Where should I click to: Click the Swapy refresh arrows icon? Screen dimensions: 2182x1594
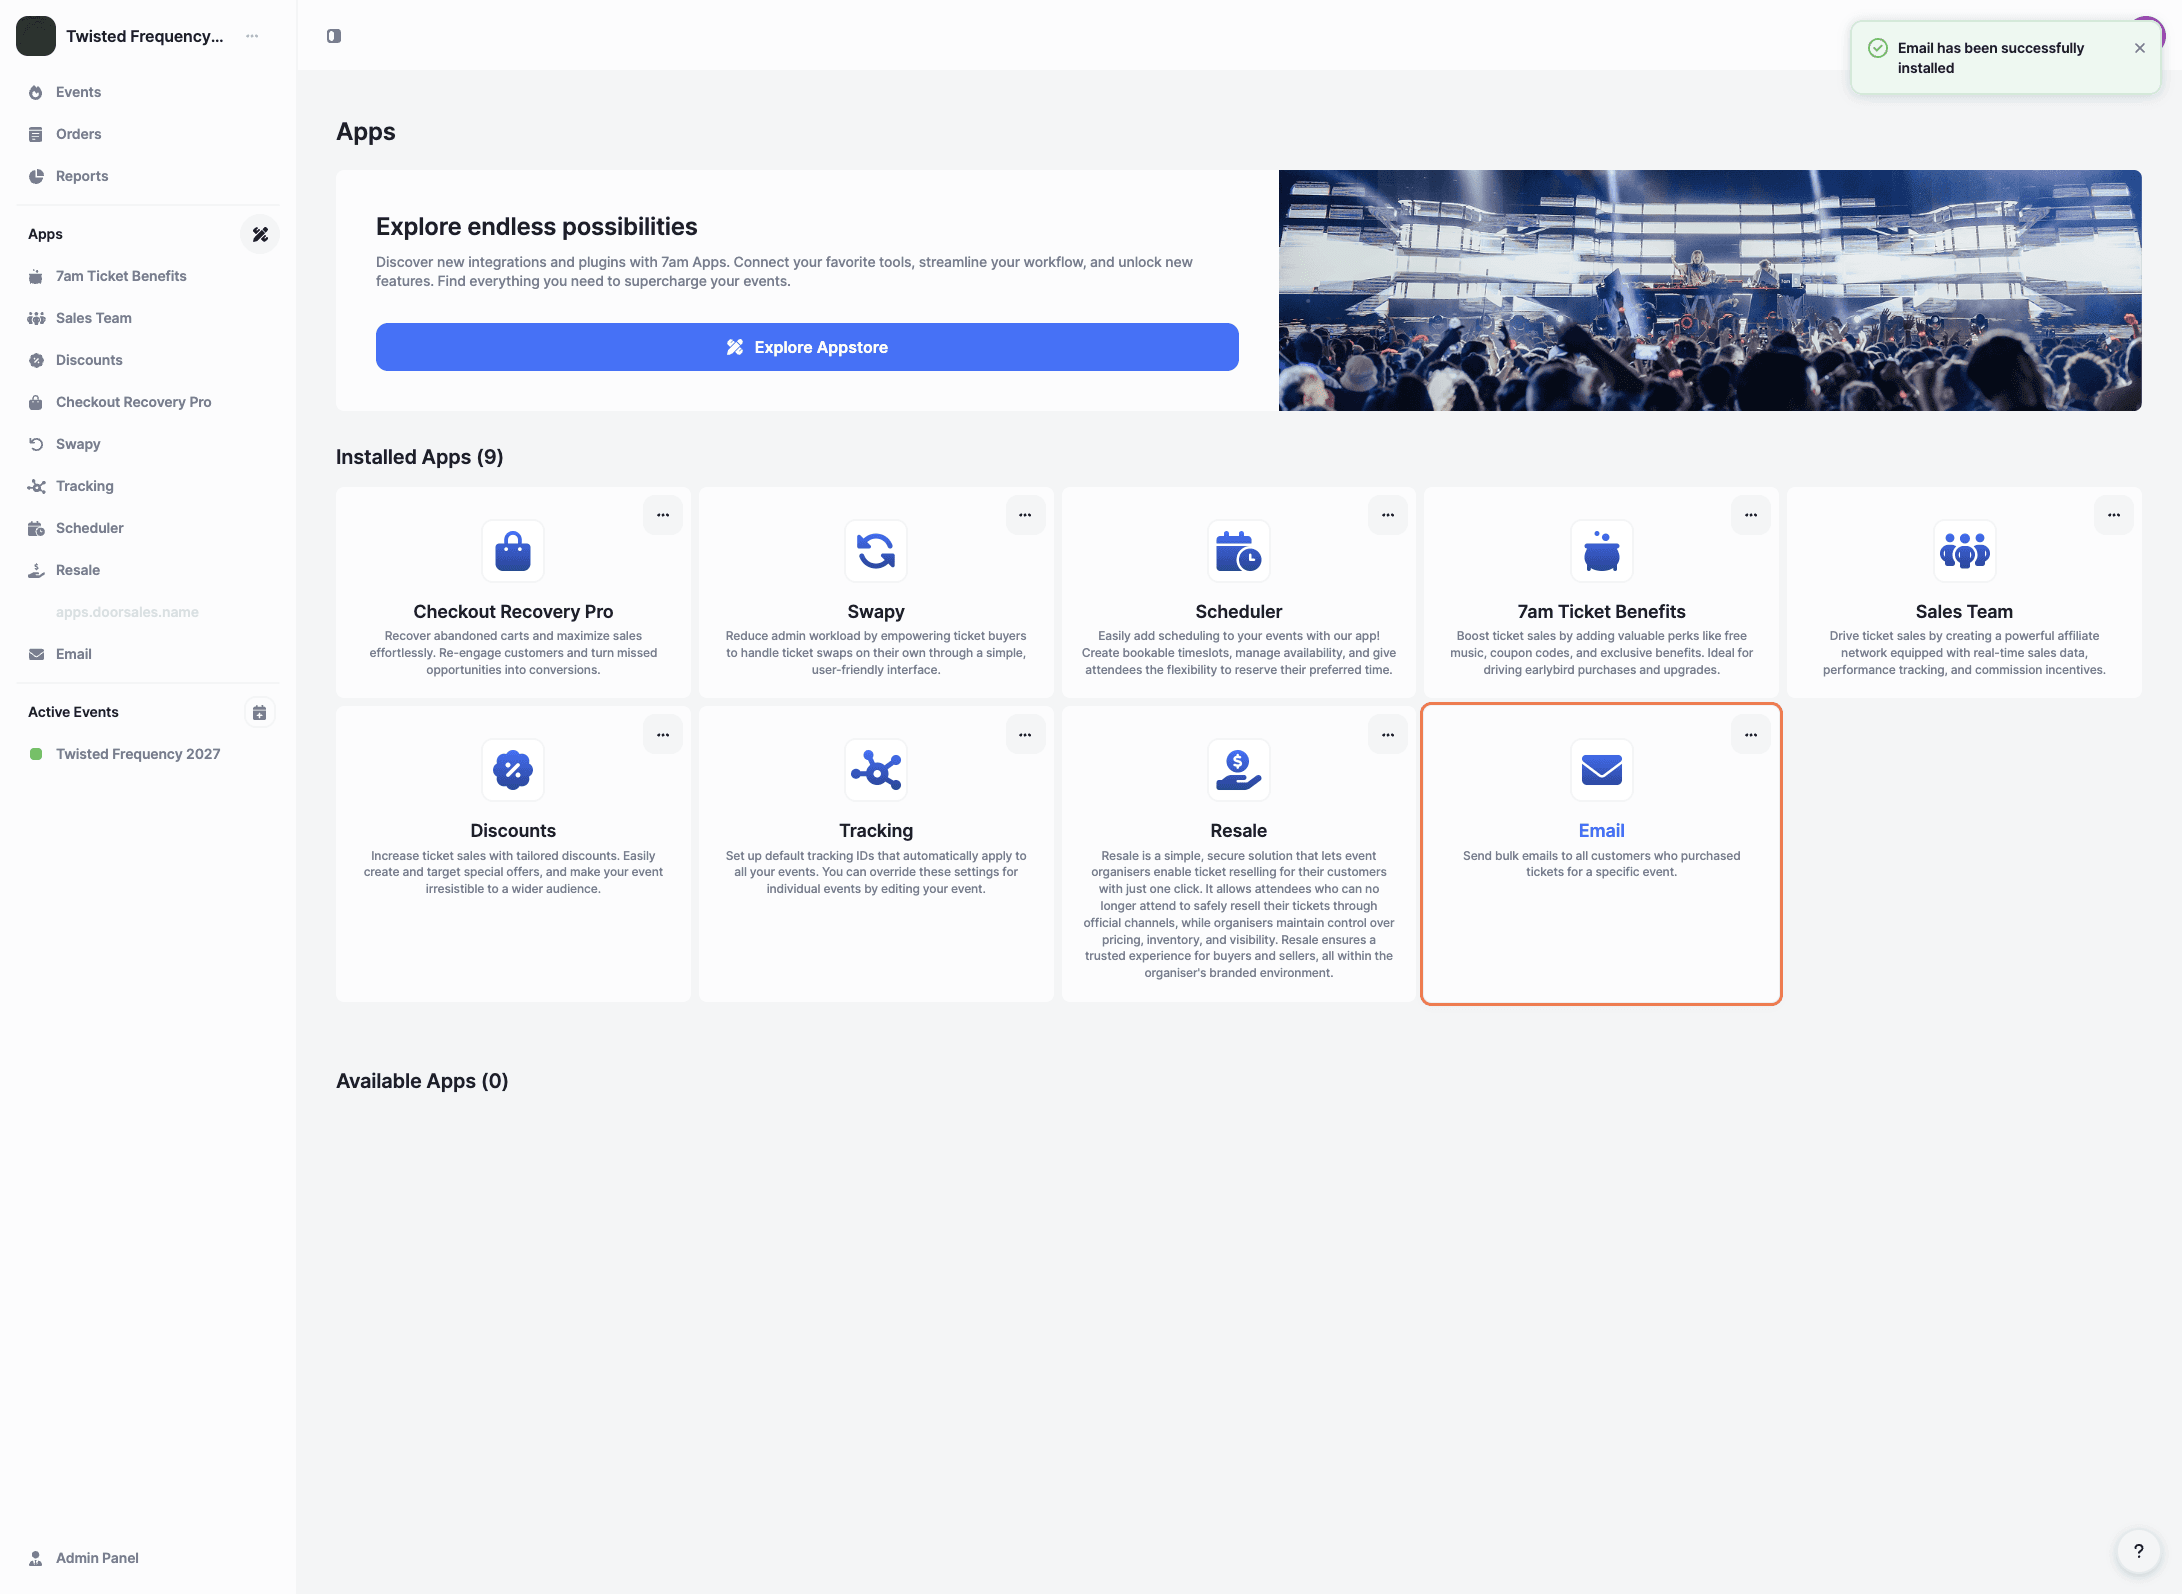click(875, 551)
